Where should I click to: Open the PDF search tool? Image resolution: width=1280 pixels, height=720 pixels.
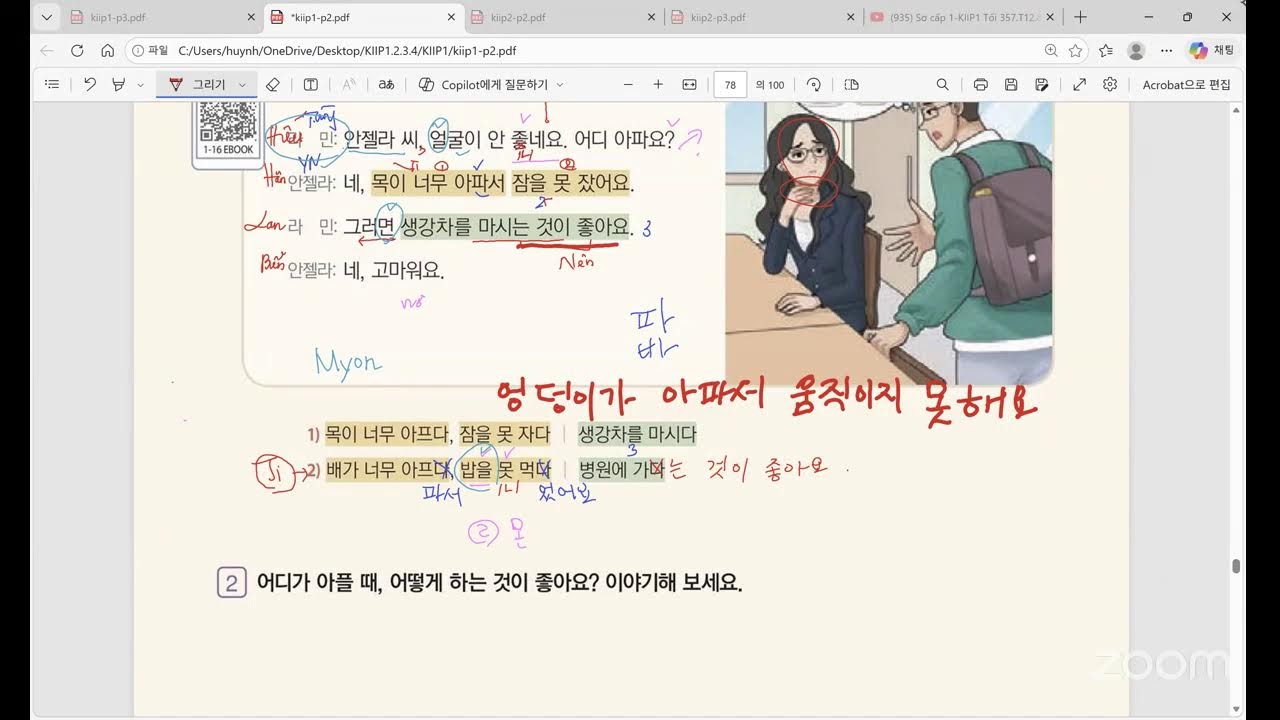942,85
